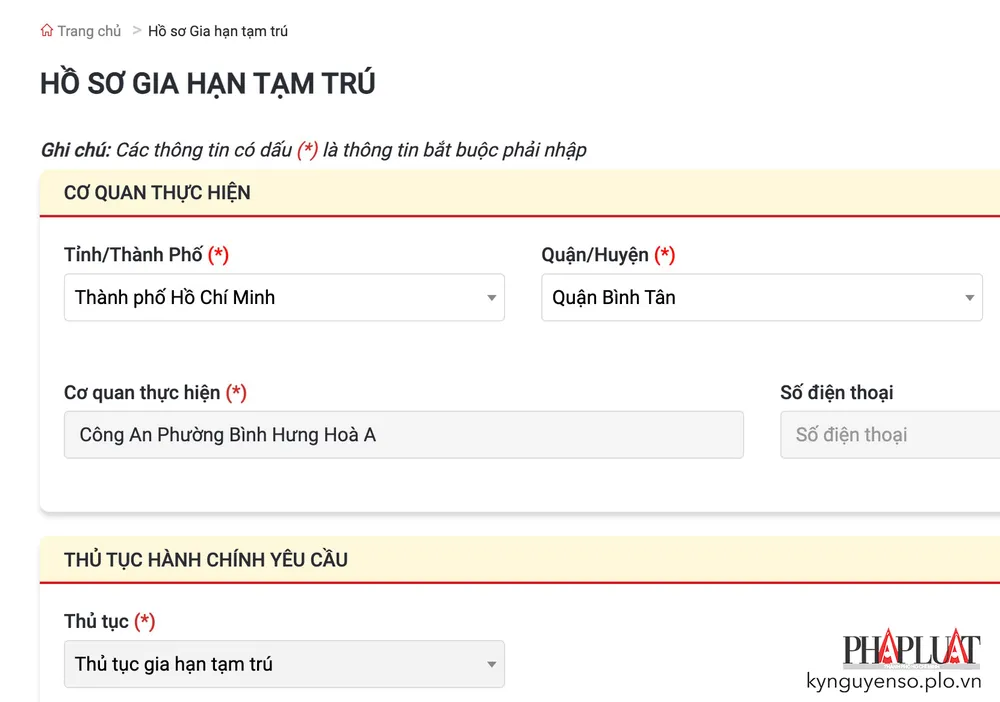
Task: Click the Quận/Huyện dropdown chevron
Action: click(969, 297)
